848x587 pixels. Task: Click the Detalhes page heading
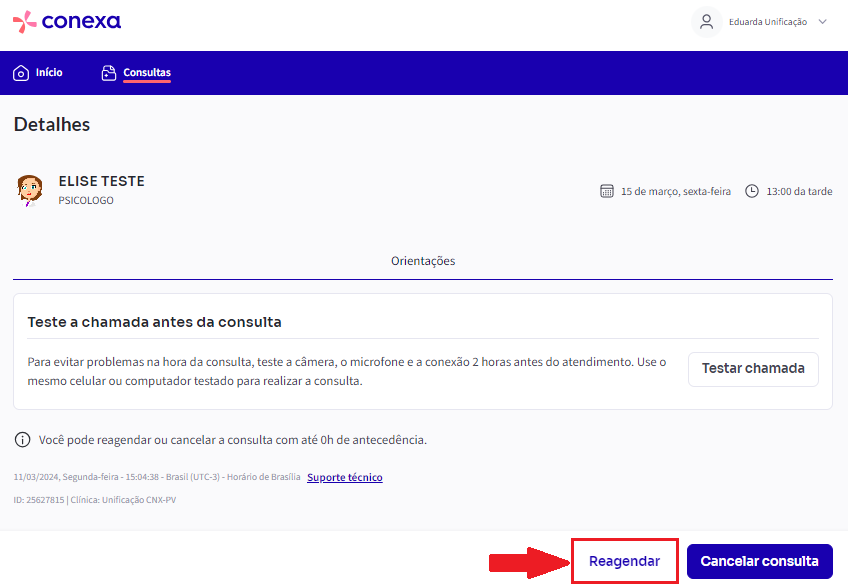coord(50,124)
